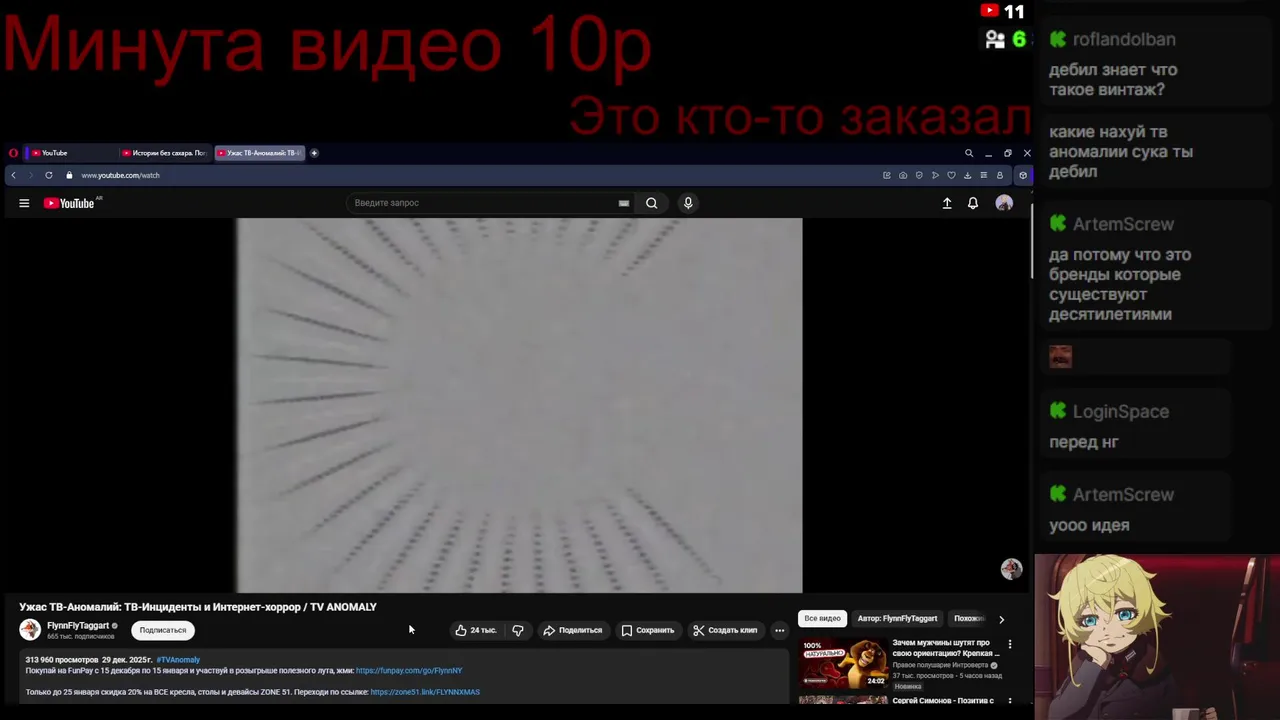Dislike the video with thumbs-down

tap(518, 630)
